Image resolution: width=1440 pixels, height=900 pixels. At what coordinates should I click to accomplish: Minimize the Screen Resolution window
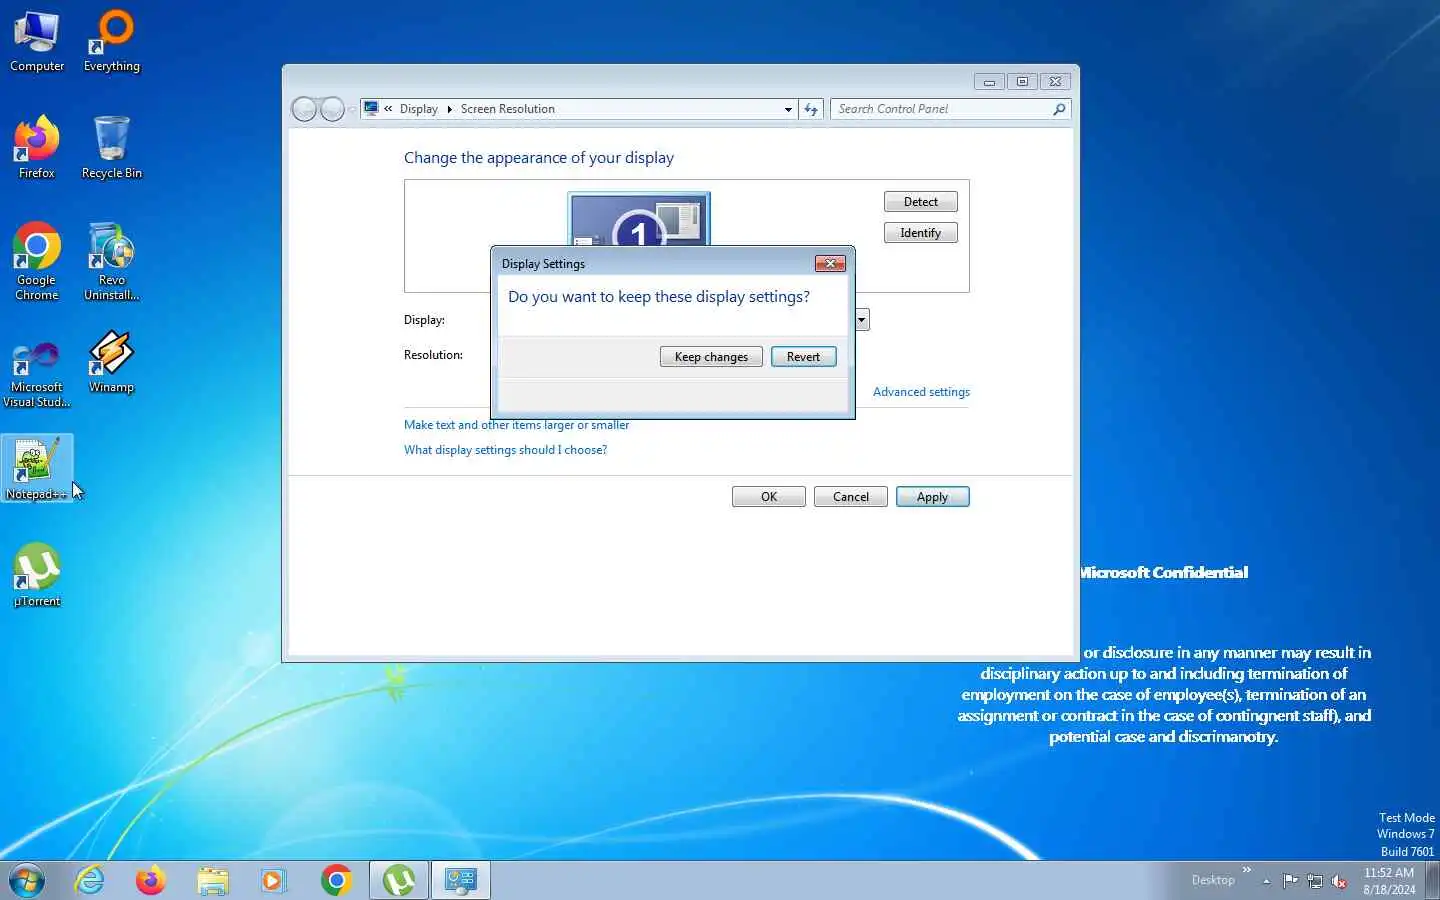[x=988, y=82]
